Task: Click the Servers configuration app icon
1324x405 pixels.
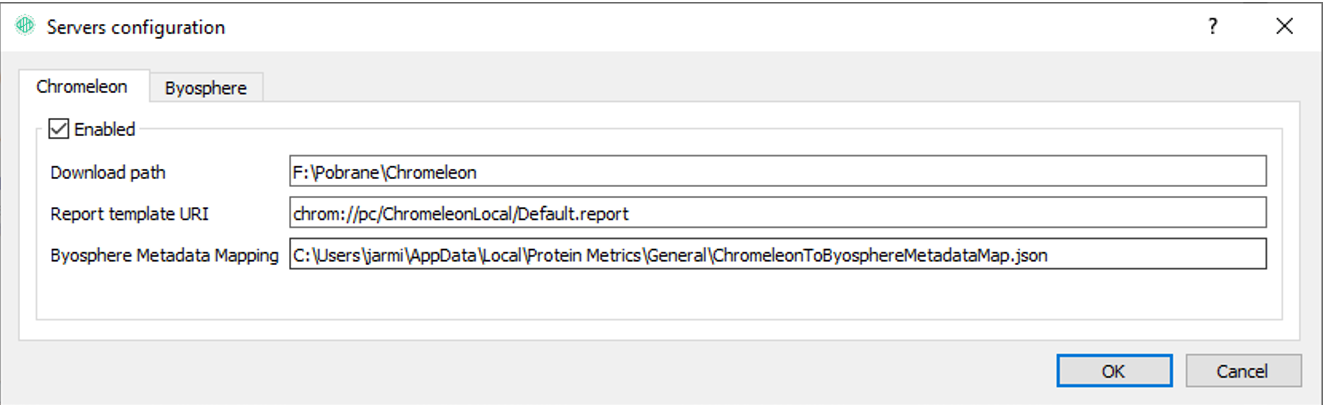Action: 26,27
